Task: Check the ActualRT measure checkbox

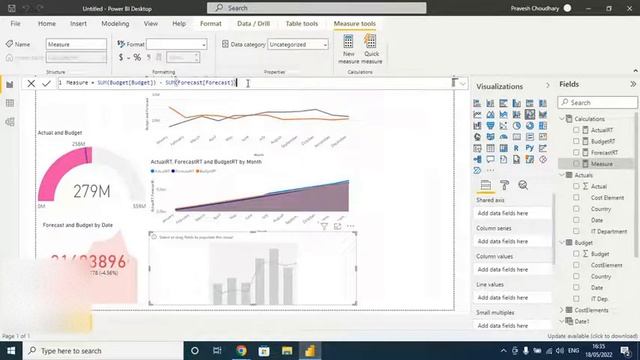Action: (x=576, y=130)
